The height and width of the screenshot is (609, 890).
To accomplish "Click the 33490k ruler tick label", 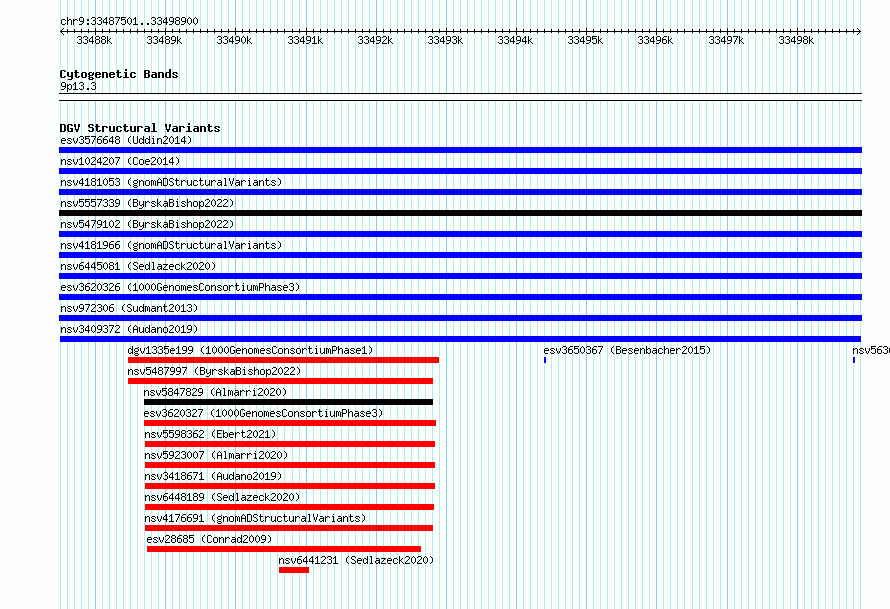I will (234, 40).
